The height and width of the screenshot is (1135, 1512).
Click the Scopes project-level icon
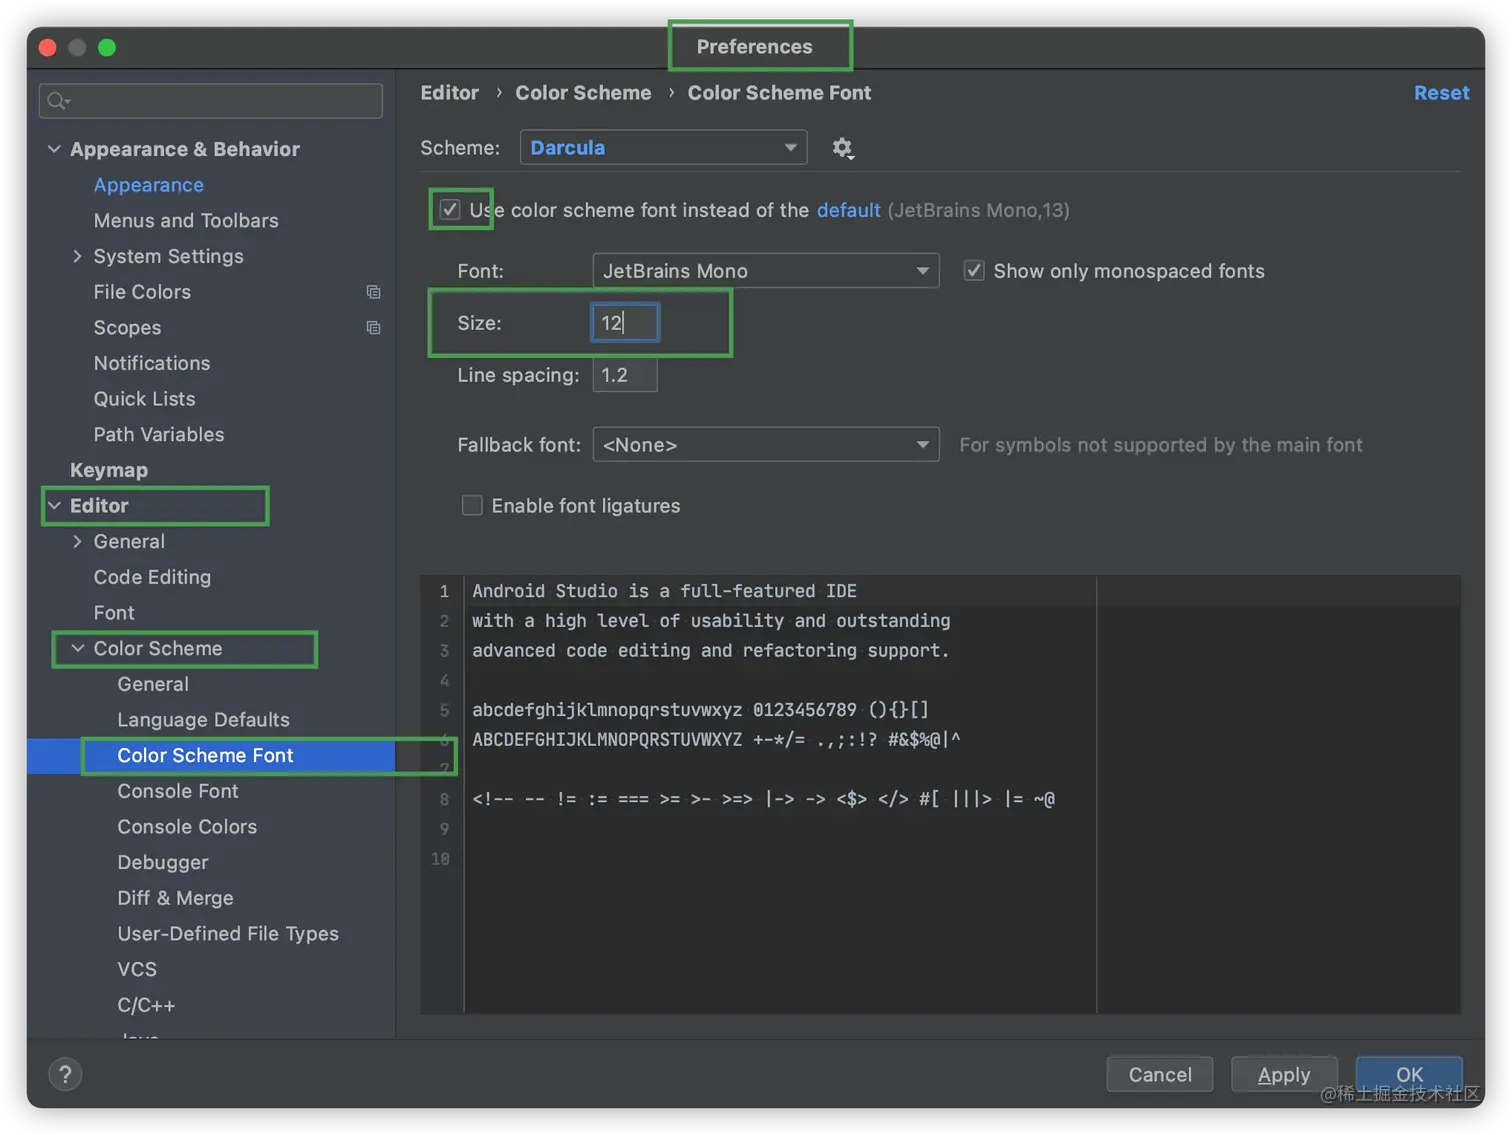coord(373,328)
